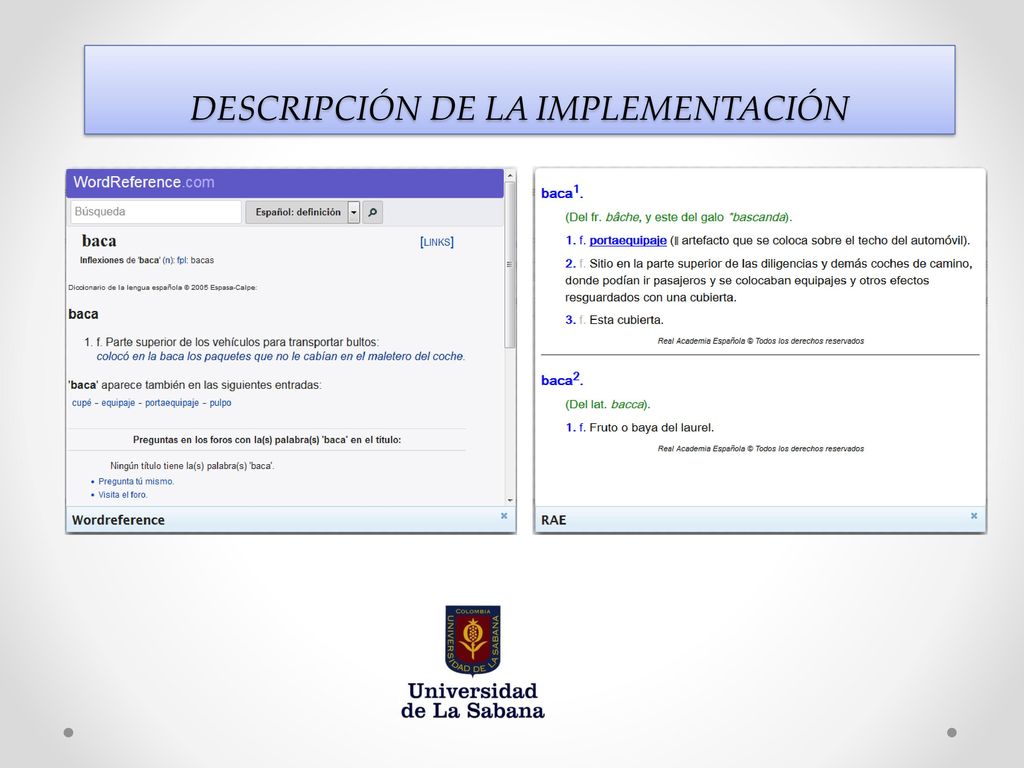This screenshot has height=768, width=1024.
Task: Click the magnifier search icon in WordReference
Action: click(x=372, y=212)
